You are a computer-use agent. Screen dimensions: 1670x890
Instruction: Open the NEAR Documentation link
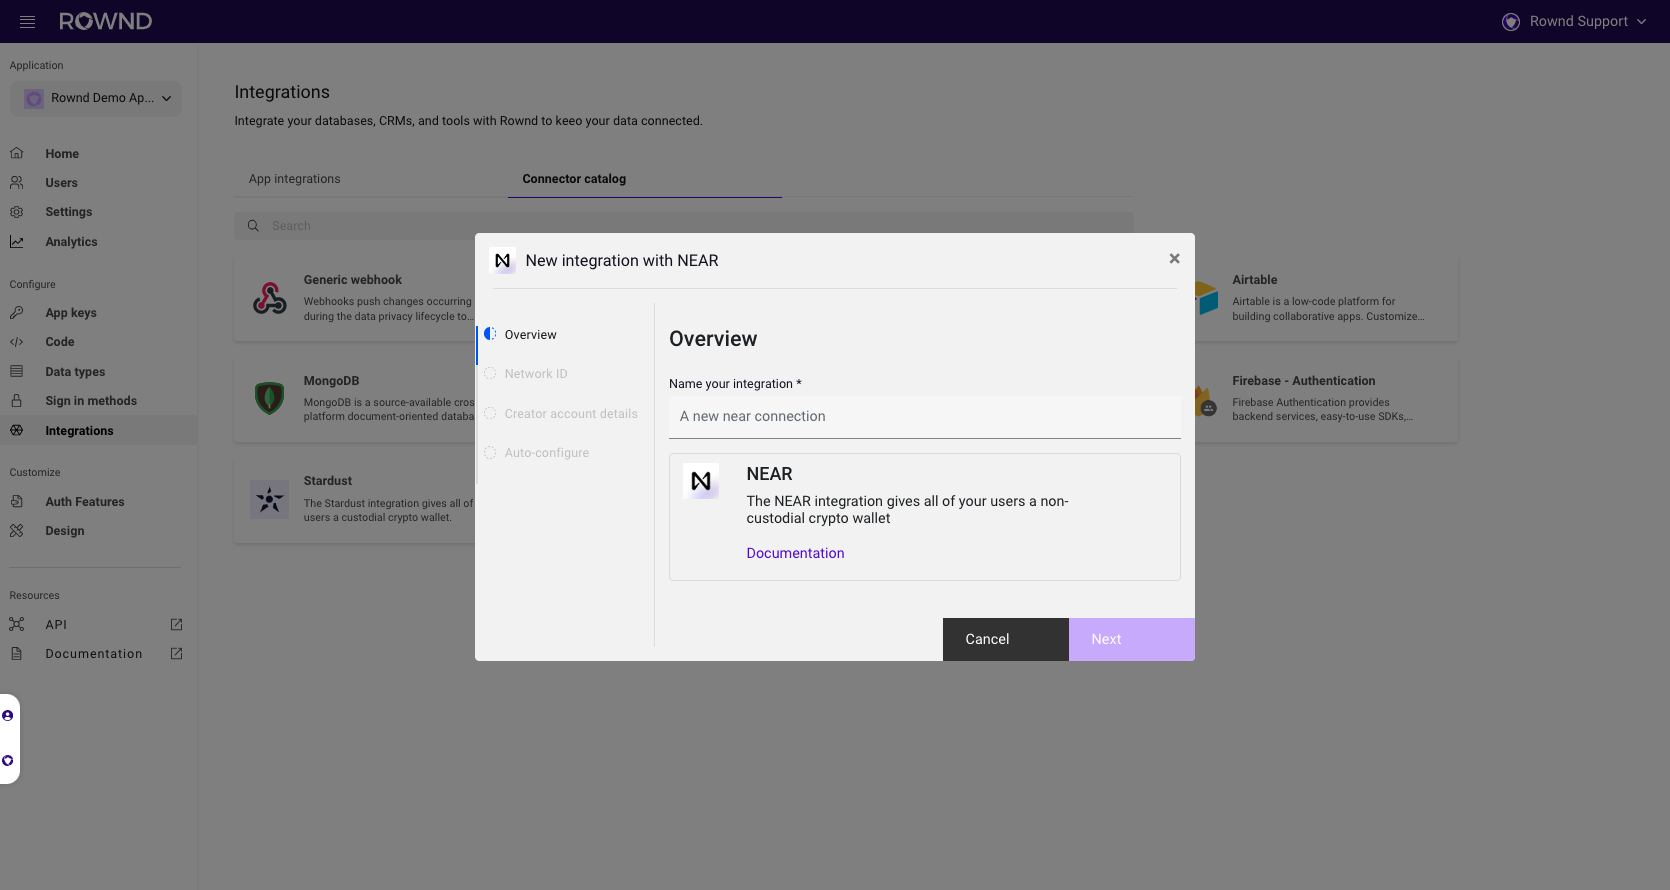[x=795, y=553]
